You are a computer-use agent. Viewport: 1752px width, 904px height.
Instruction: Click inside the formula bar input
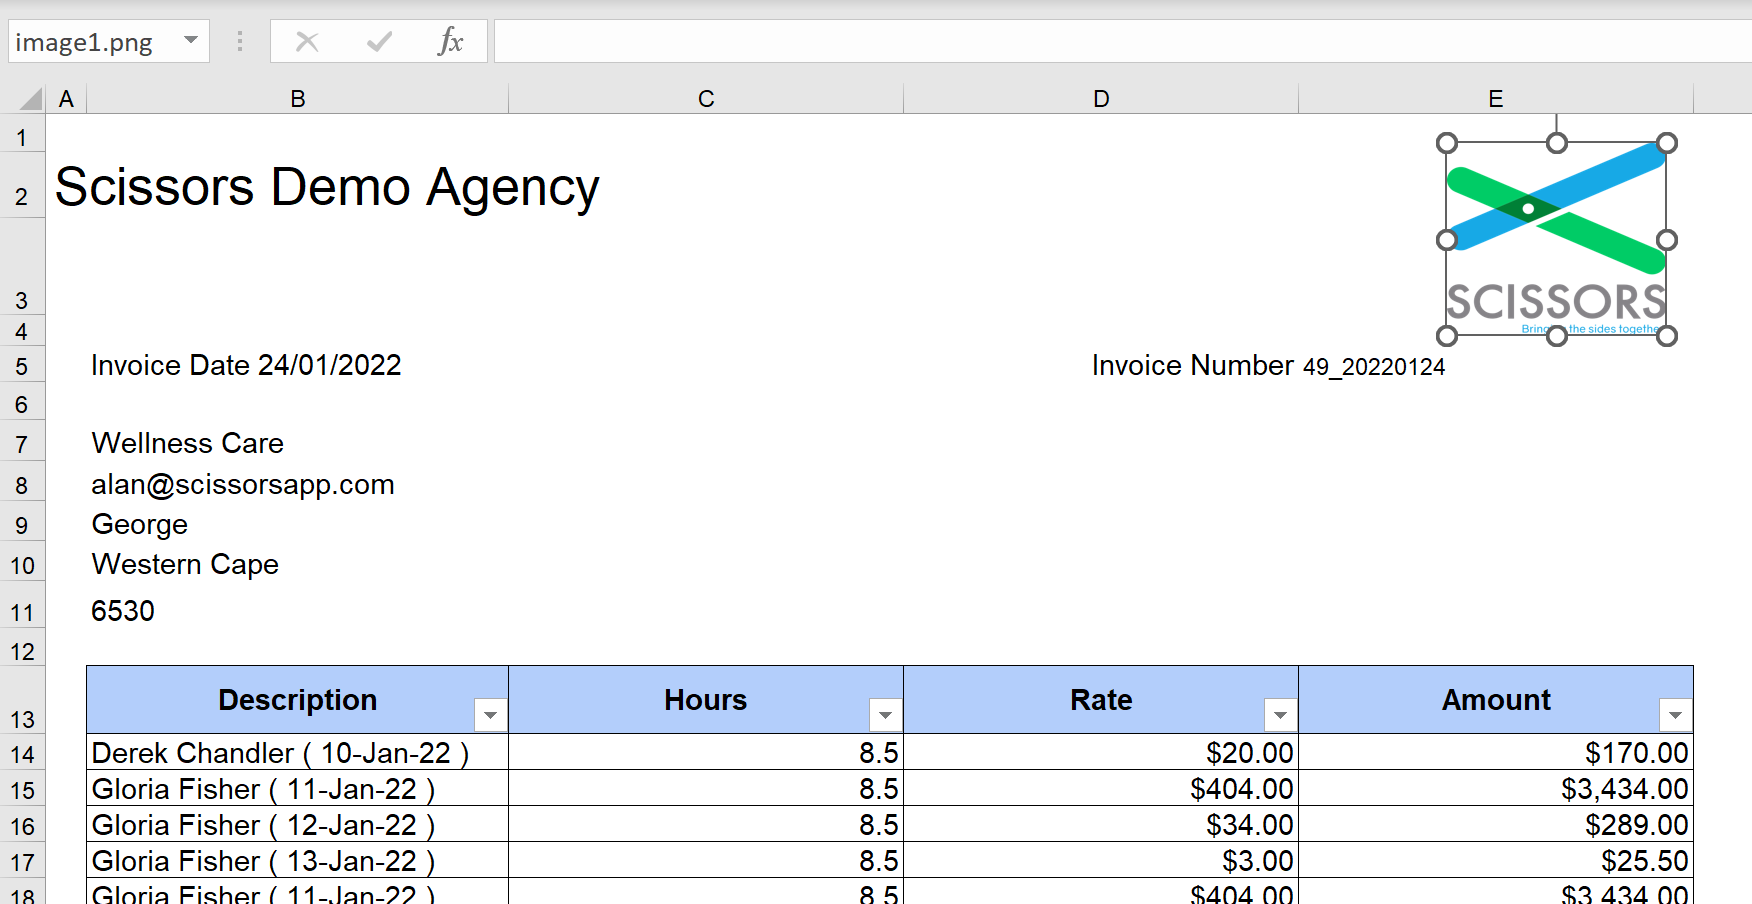(1100, 42)
